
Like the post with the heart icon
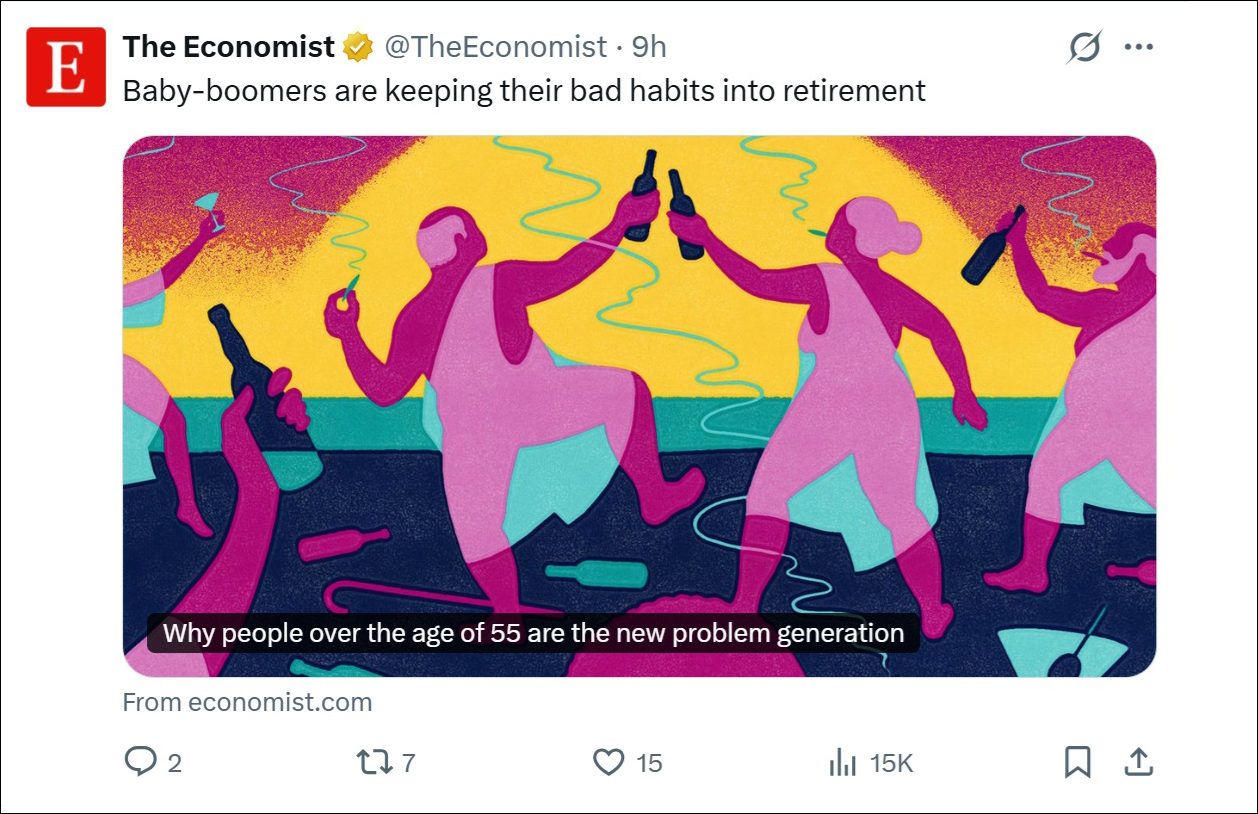click(609, 763)
